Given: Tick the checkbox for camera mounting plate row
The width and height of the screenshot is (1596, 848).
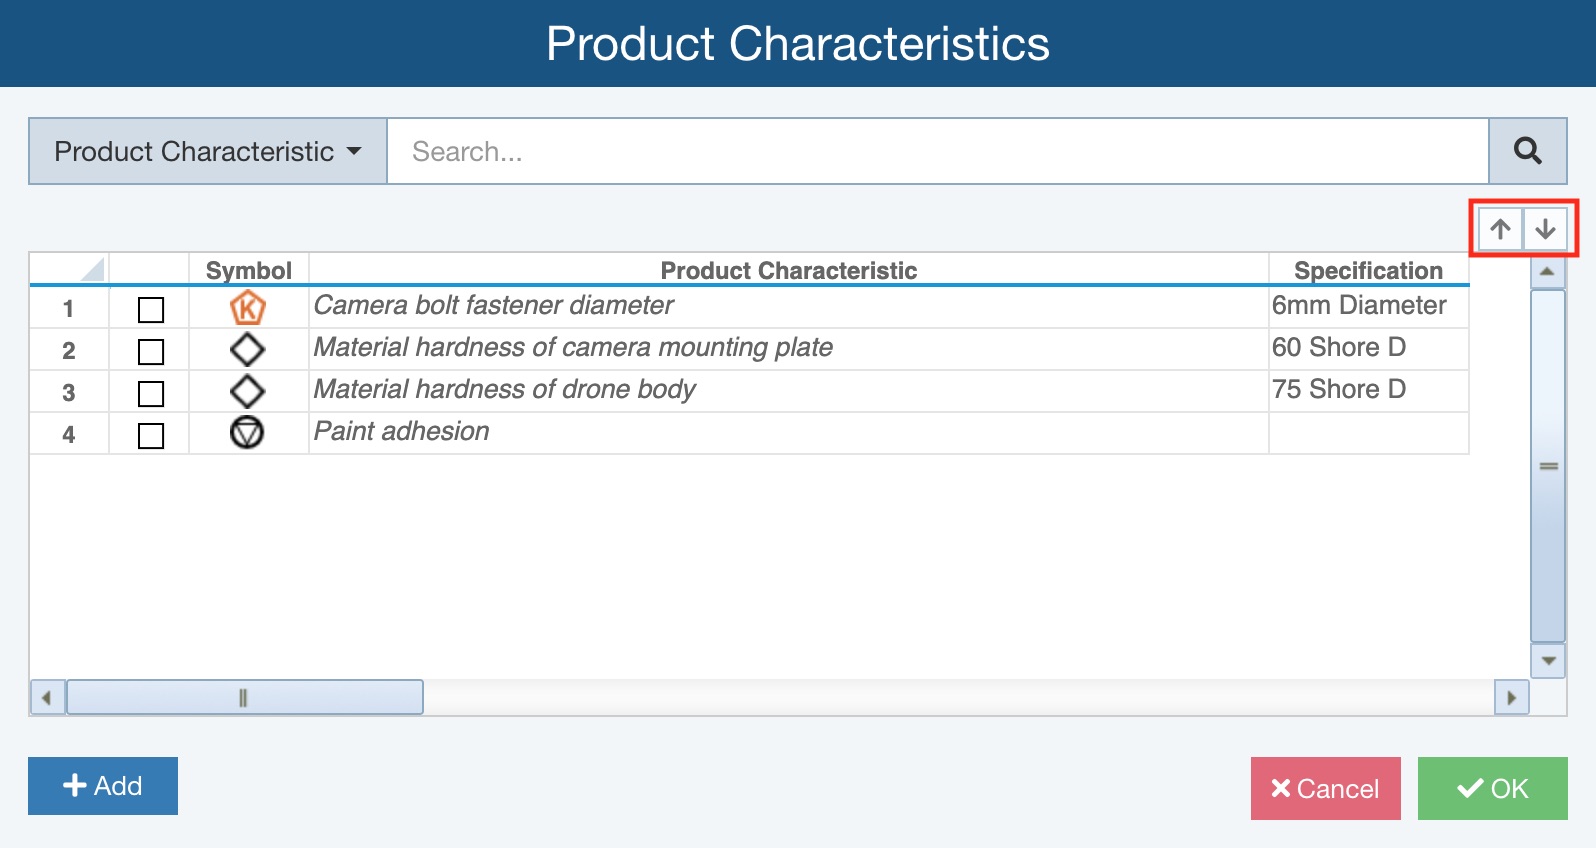Looking at the screenshot, I should [x=151, y=352].
